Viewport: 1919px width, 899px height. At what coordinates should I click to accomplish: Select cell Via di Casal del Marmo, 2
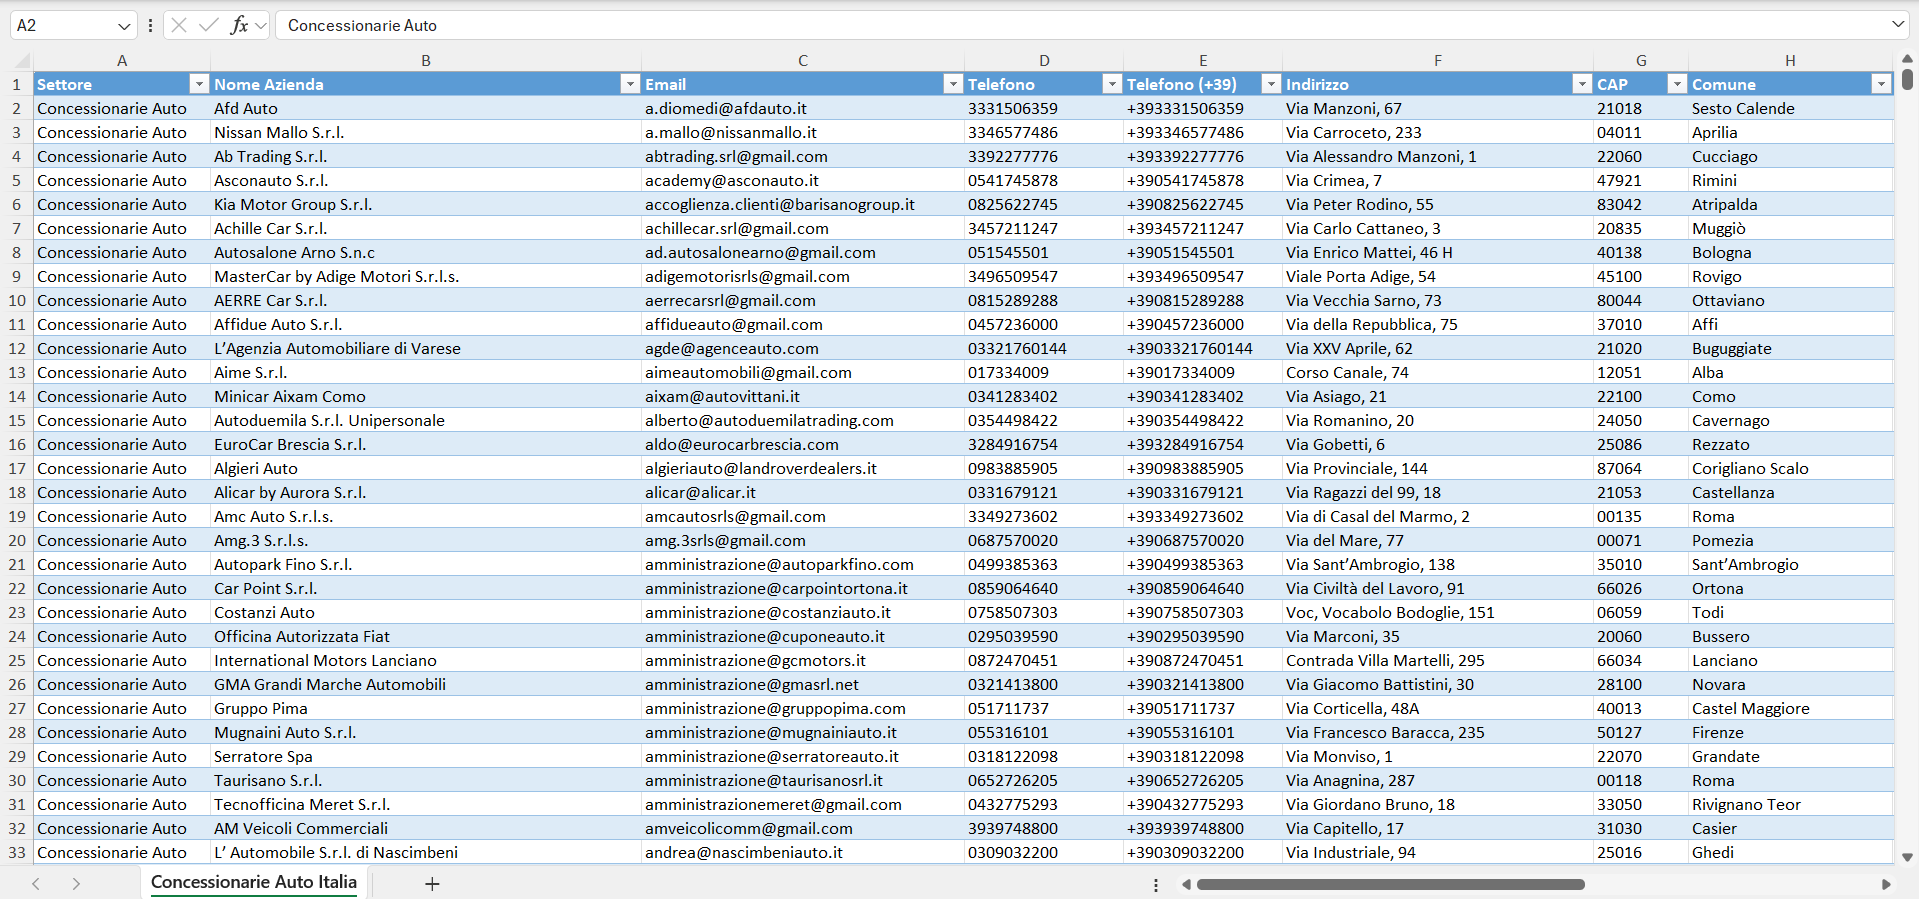[1438, 516]
